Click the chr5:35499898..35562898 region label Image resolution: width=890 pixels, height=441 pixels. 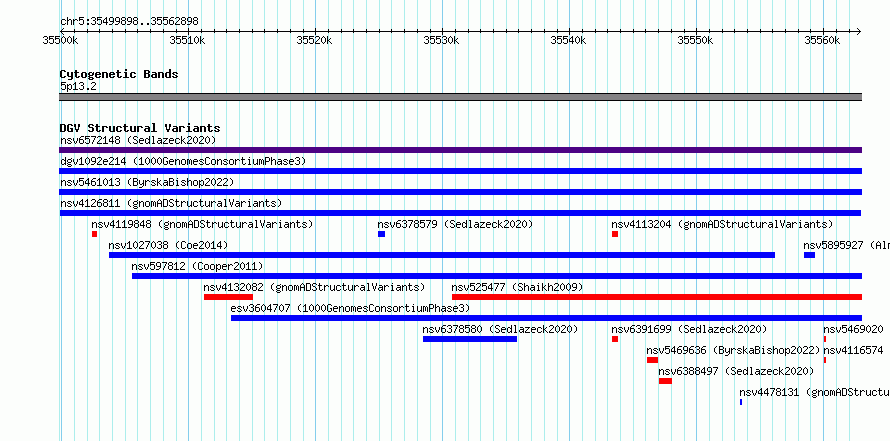[x=129, y=22]
